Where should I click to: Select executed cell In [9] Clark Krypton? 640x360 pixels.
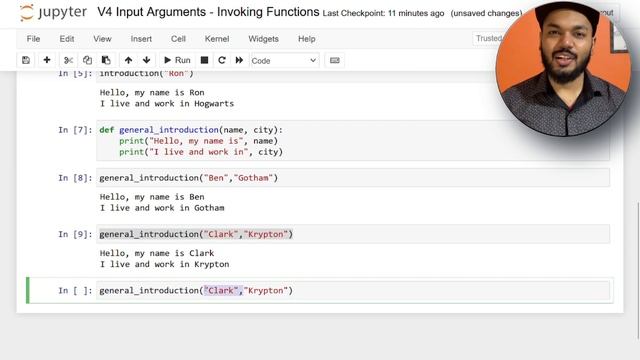point(353,234)
